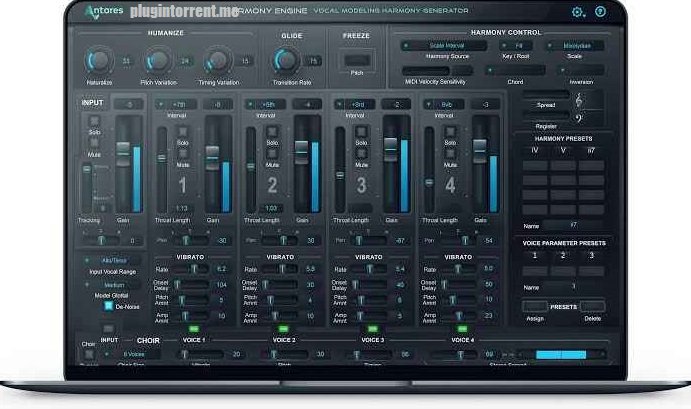Solo harmony voice 2
Viewport: 691px width, 409px height.
(272, 131)
